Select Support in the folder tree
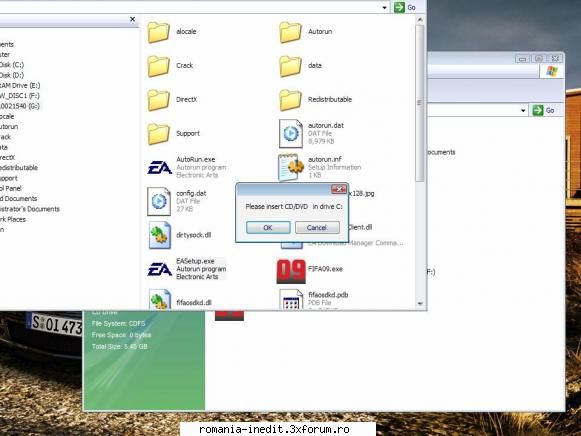The width and height of the screenshot is (581, 436). click(x=9, y=178)
